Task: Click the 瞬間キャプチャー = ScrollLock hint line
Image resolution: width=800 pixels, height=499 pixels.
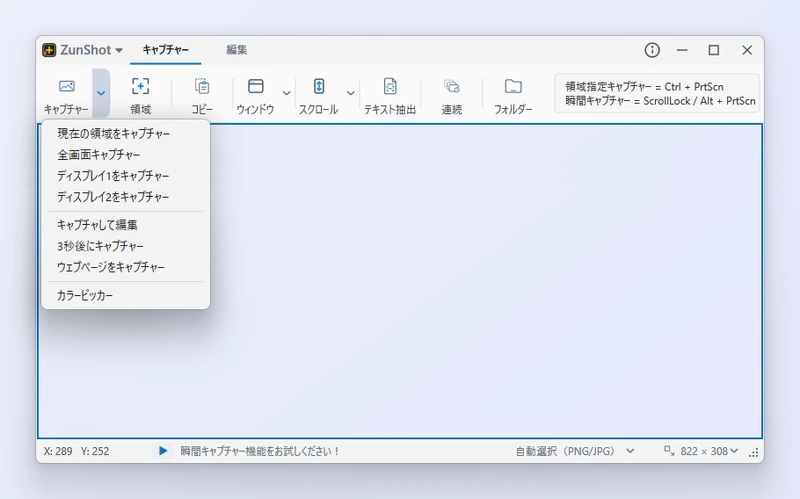Action: 660,101
